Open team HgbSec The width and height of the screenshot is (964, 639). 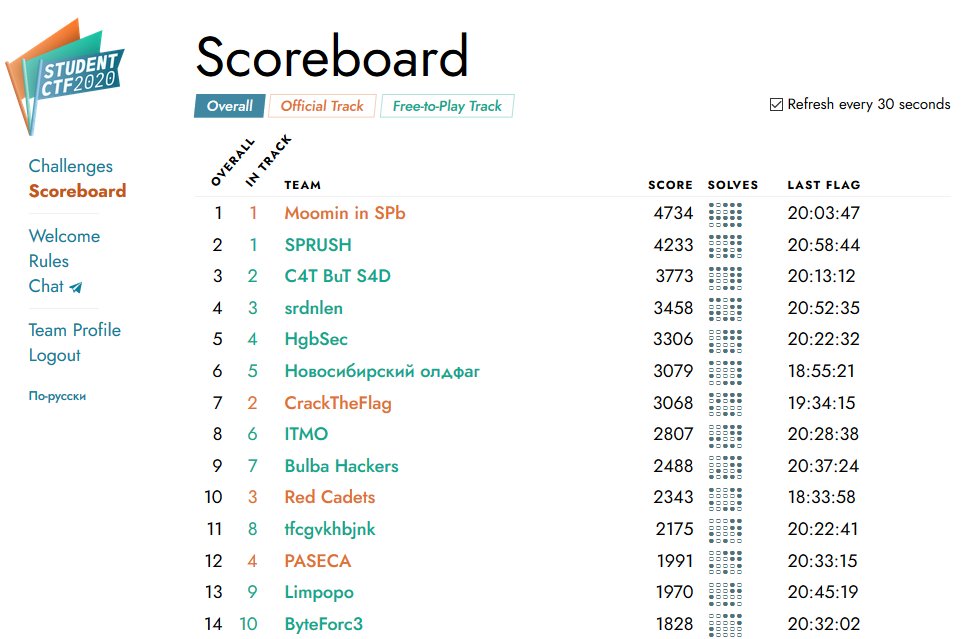[316, 339]
